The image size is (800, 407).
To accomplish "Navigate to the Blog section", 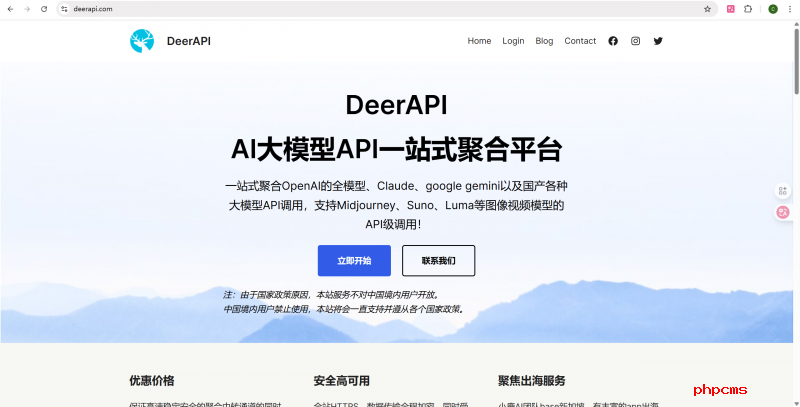I will [544, 41].
